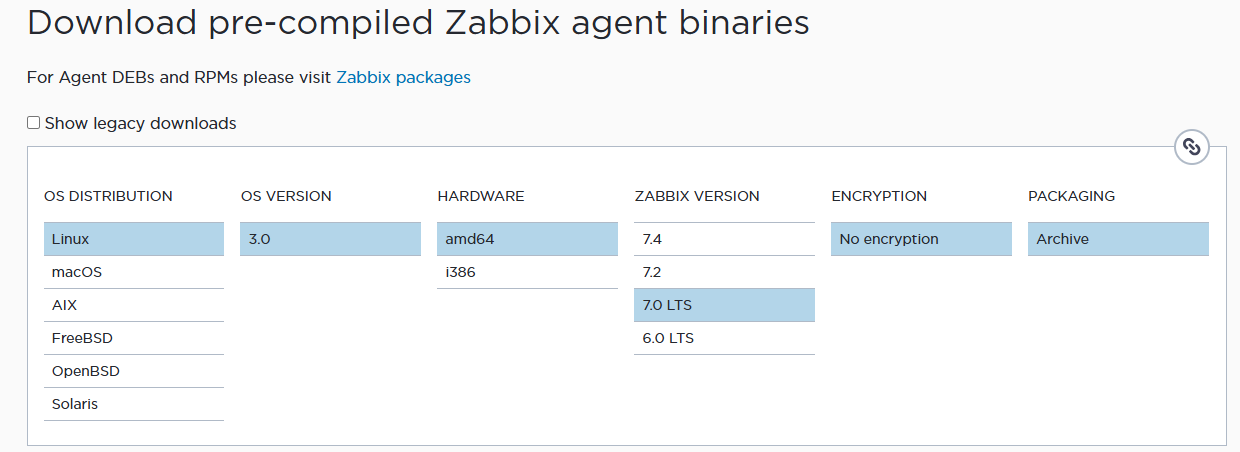Image resolution: width=1240 pixels, height=452 pixels.
Task: Select Zabbix version 7.2
Action: (724, 272)
